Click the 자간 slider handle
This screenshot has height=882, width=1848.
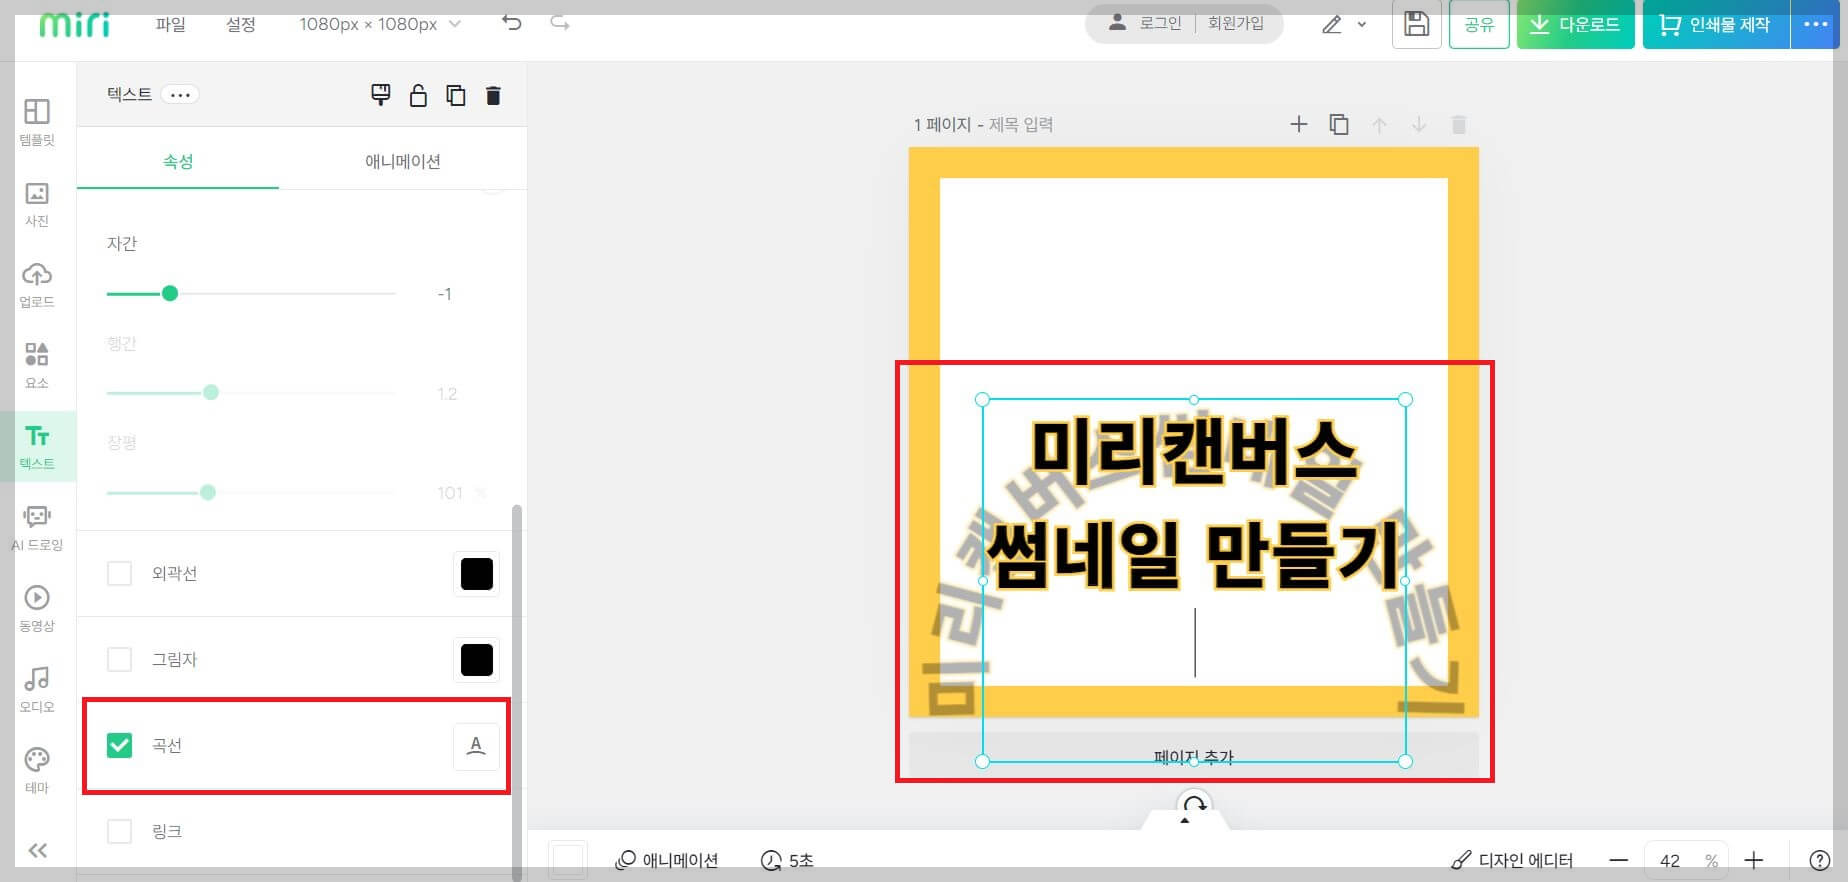click(x=170, y=293)
